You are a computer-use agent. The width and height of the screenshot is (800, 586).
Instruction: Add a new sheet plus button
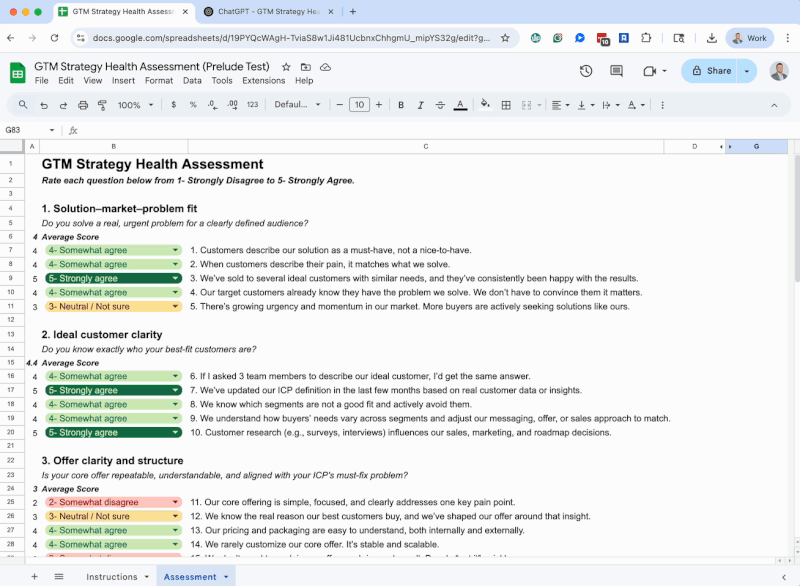click(34, 576)
